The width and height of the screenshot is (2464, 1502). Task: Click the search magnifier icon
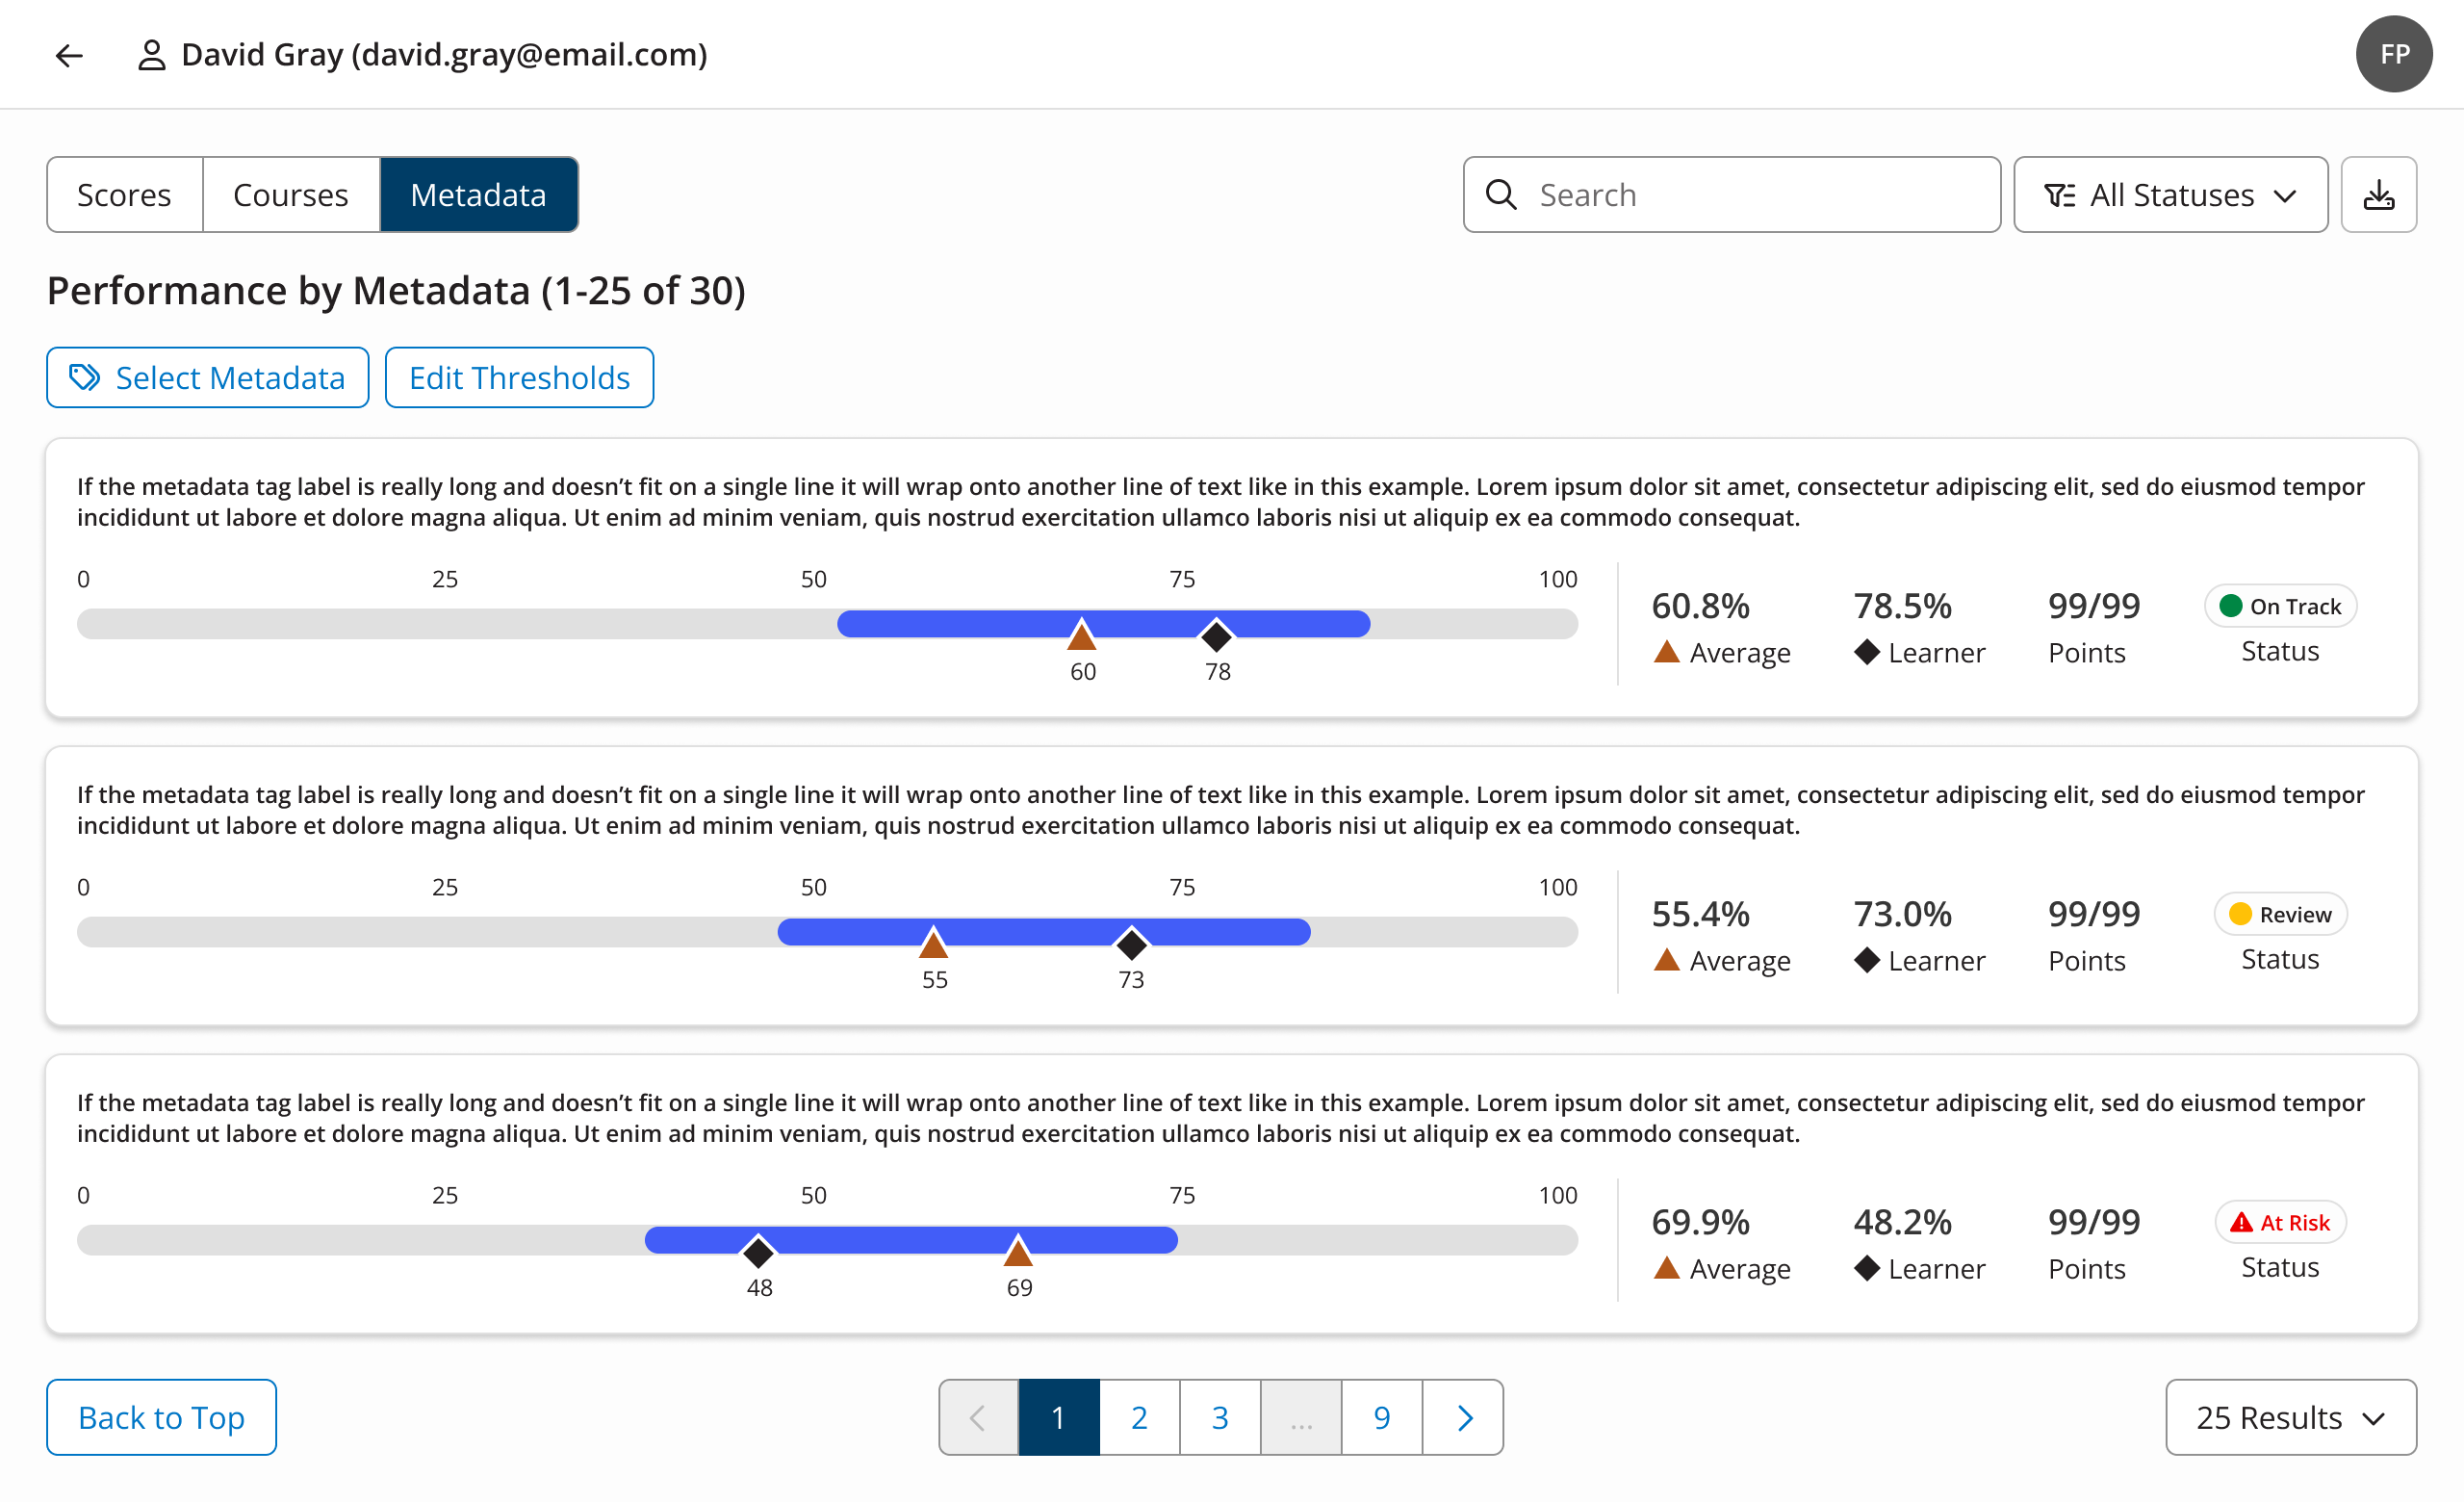(1502, 194)
